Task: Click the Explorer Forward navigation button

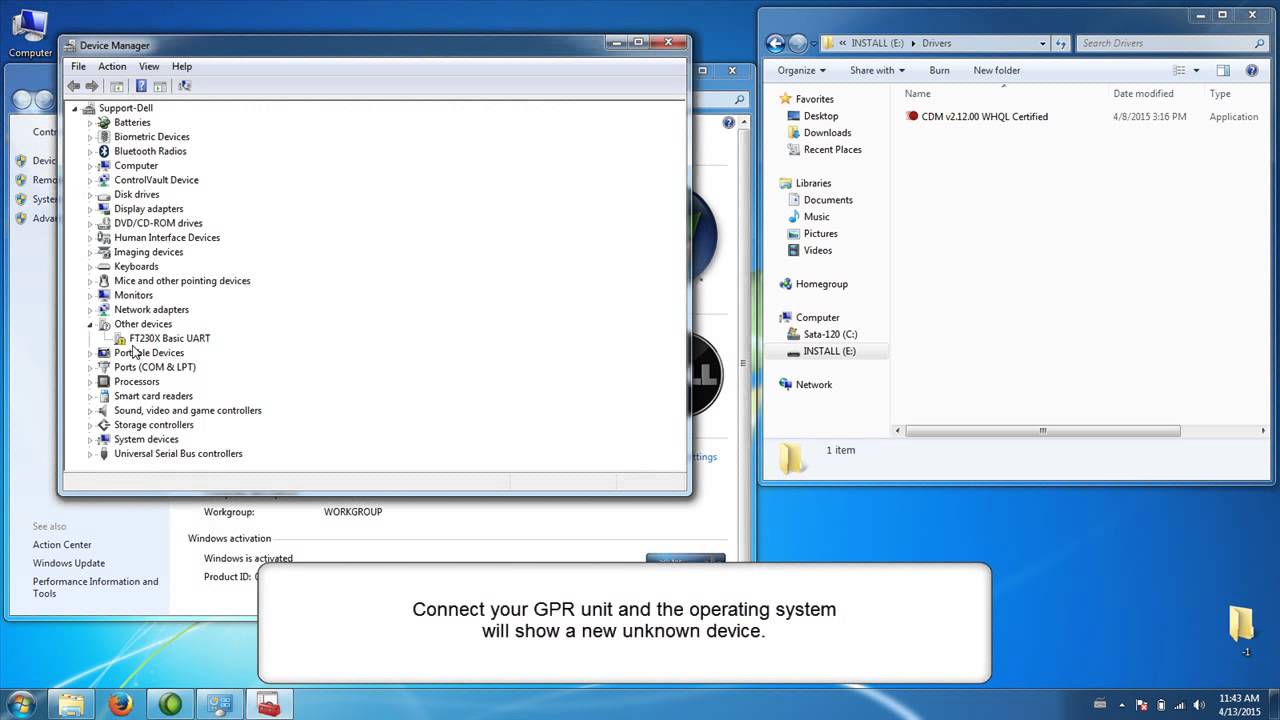Action: [x=798, y=43]
